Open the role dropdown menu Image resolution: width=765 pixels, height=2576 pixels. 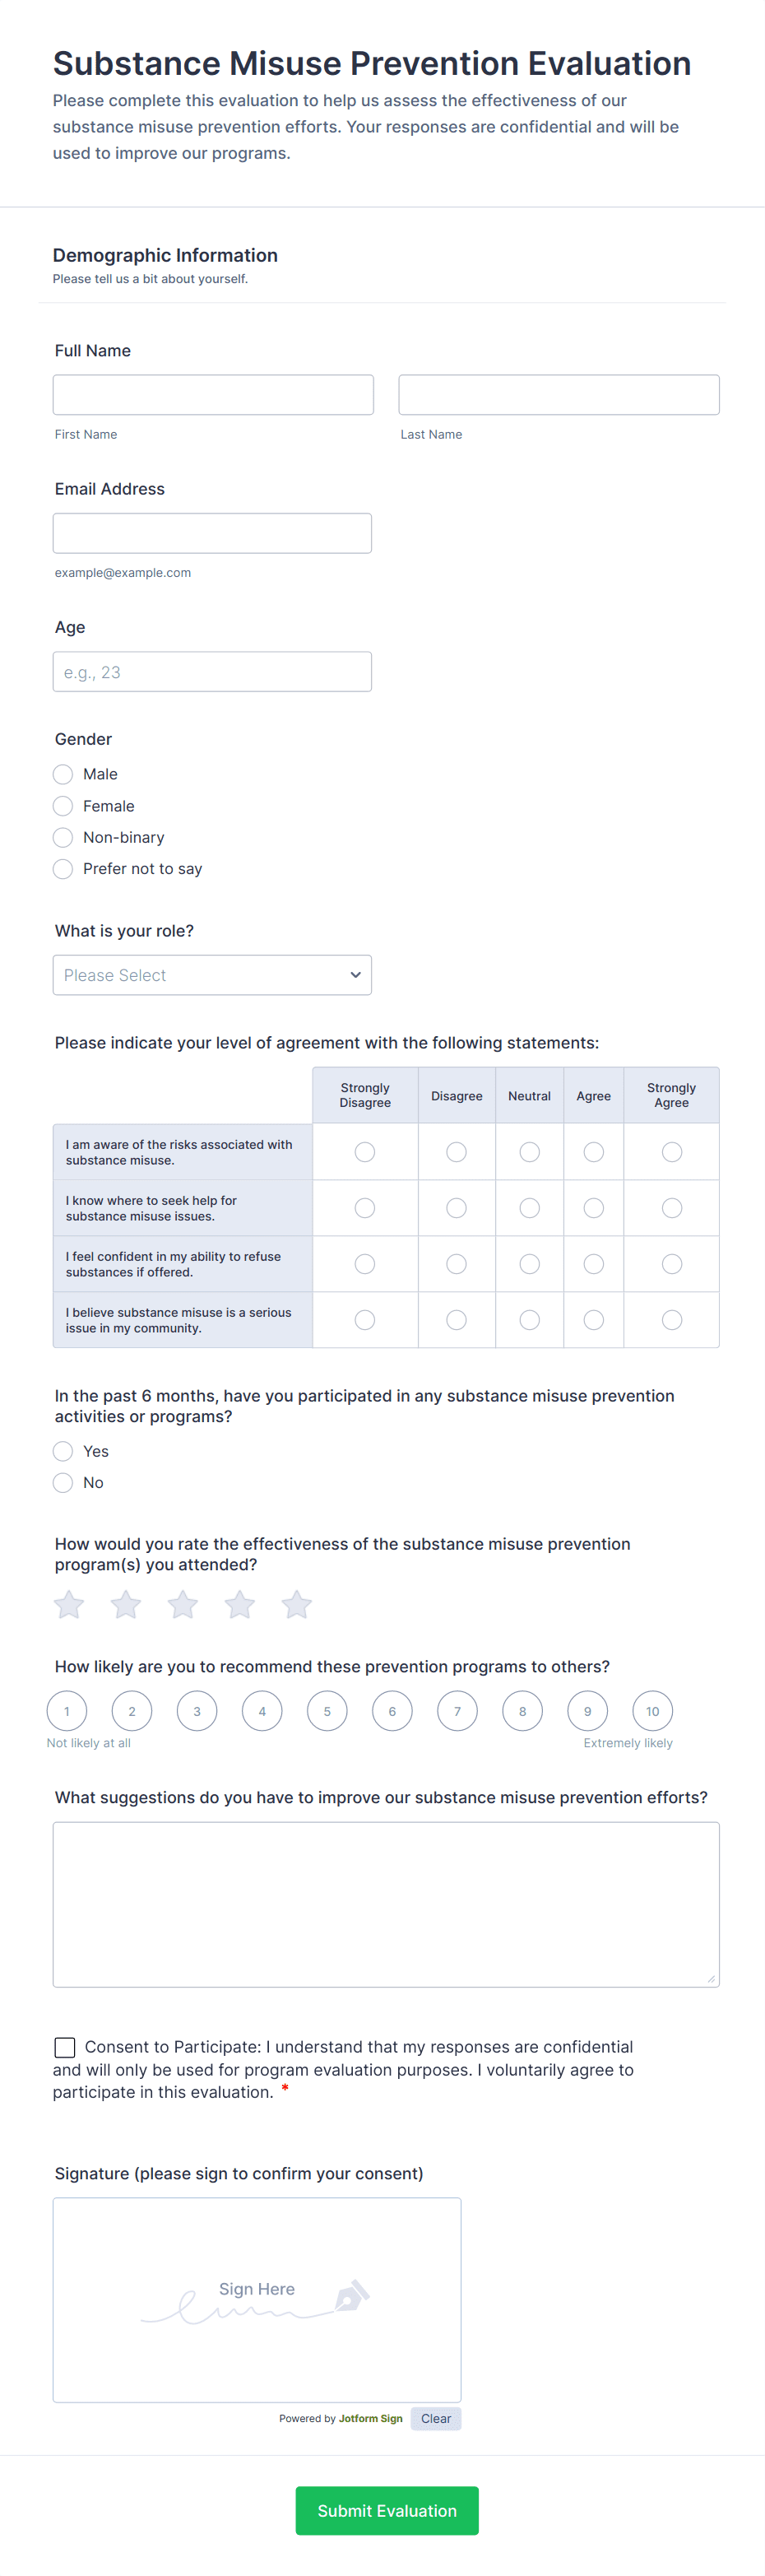point(212,975)
